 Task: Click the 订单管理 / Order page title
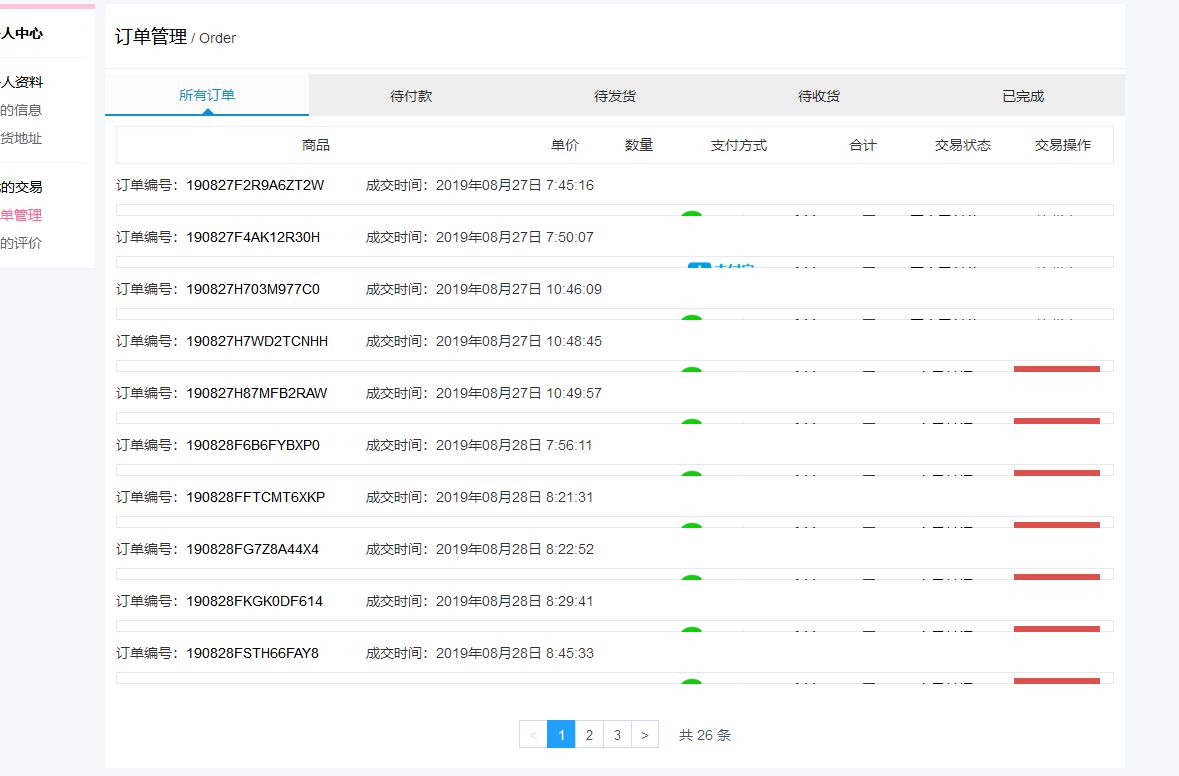tap(175, 37)
